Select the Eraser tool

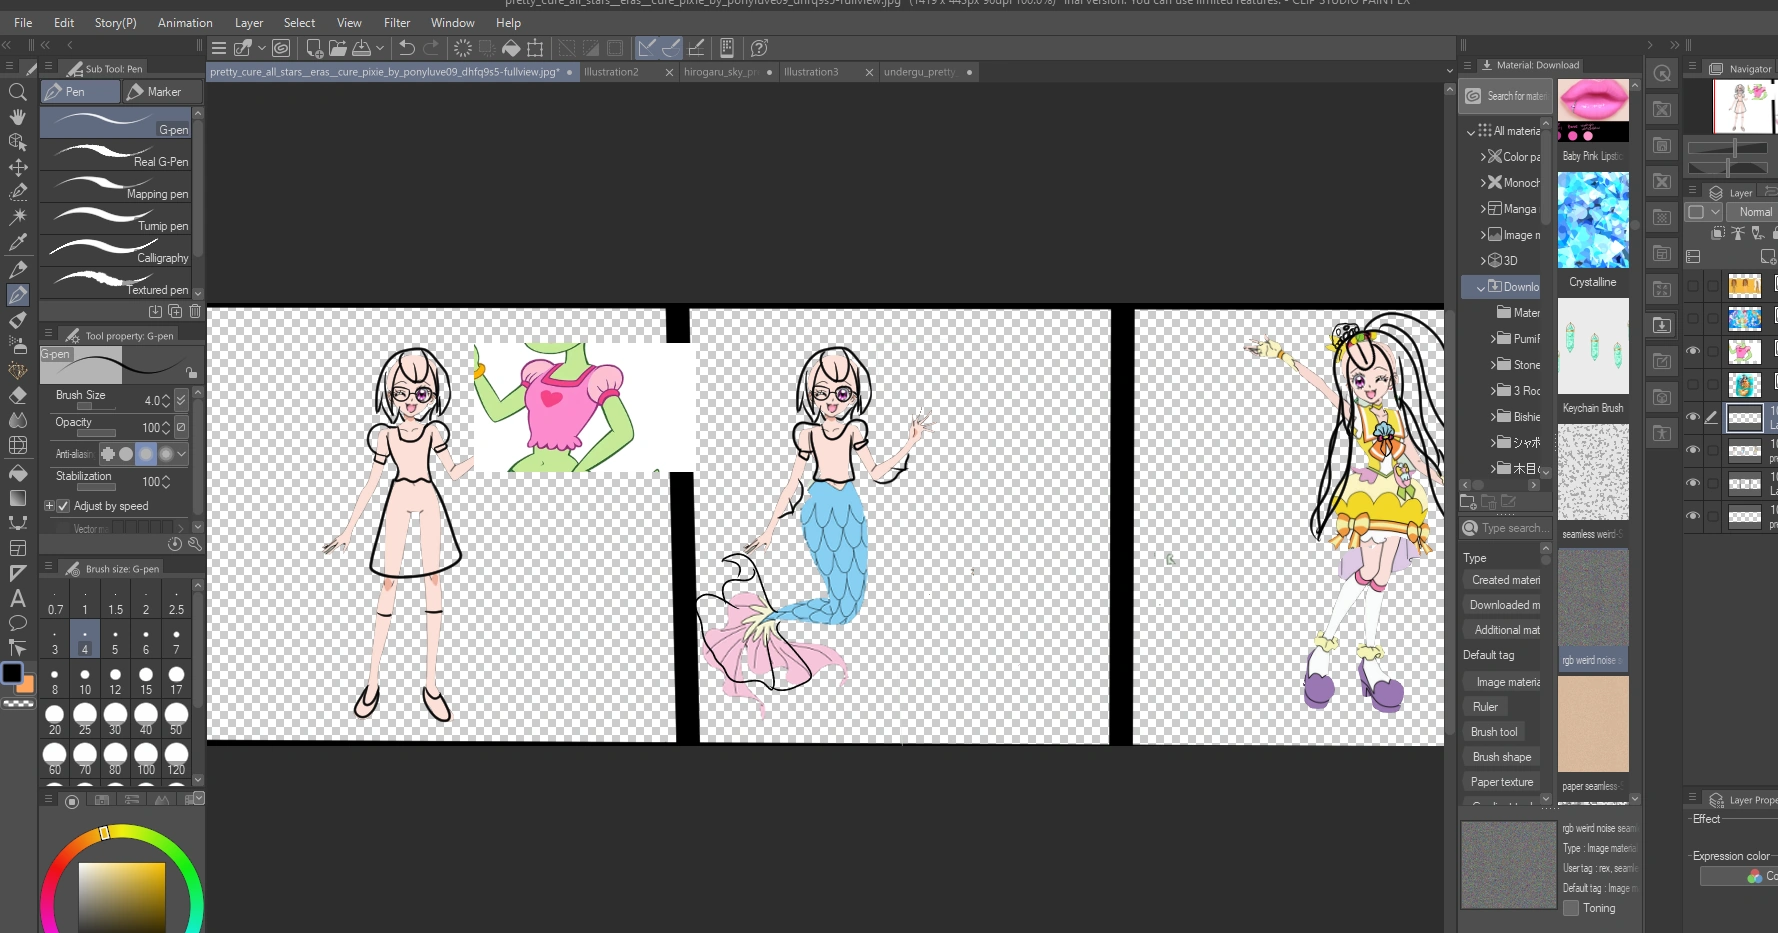click(x=17, y=395)
